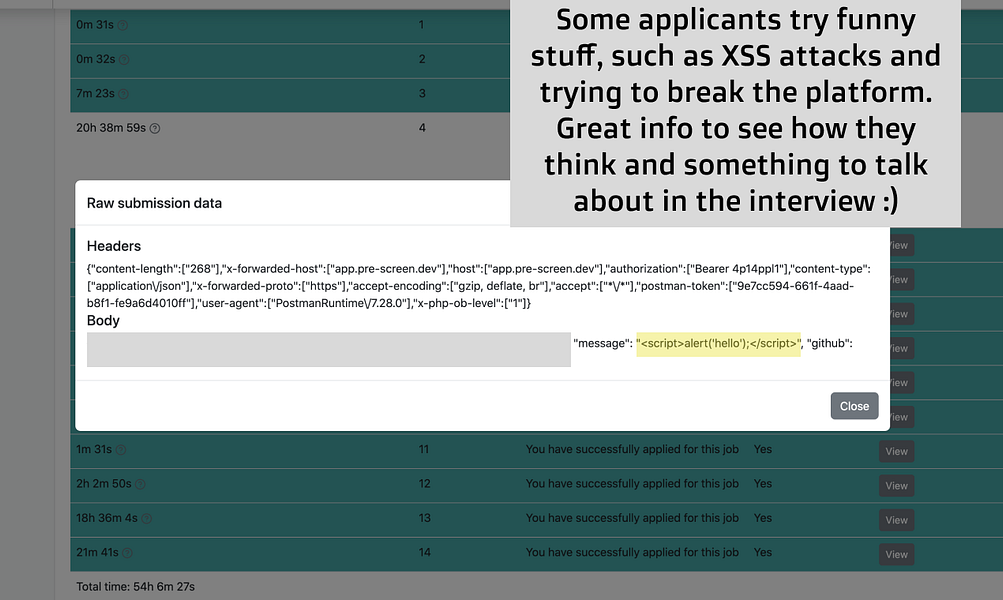Click Yes value in row 12
Viewport: 1003px width, 600px height.
pyautogui.click(x=762, y=484)
